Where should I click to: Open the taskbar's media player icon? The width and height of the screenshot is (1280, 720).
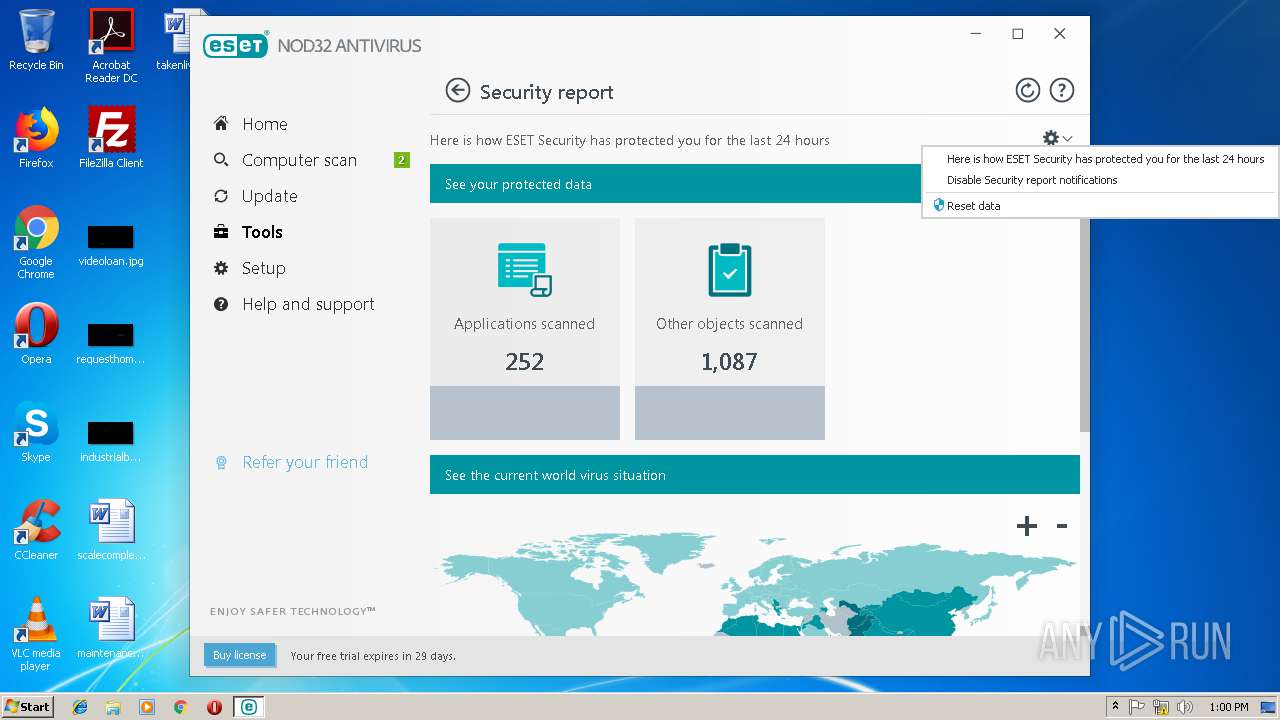(147, 707)
